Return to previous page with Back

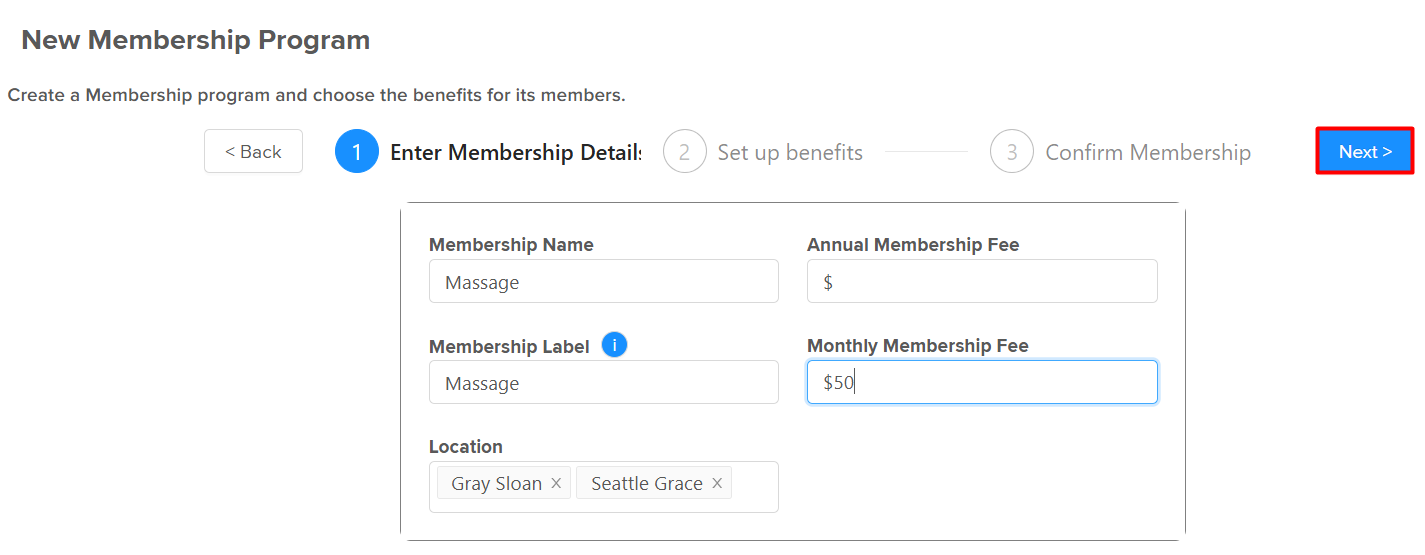click(253, 151)
